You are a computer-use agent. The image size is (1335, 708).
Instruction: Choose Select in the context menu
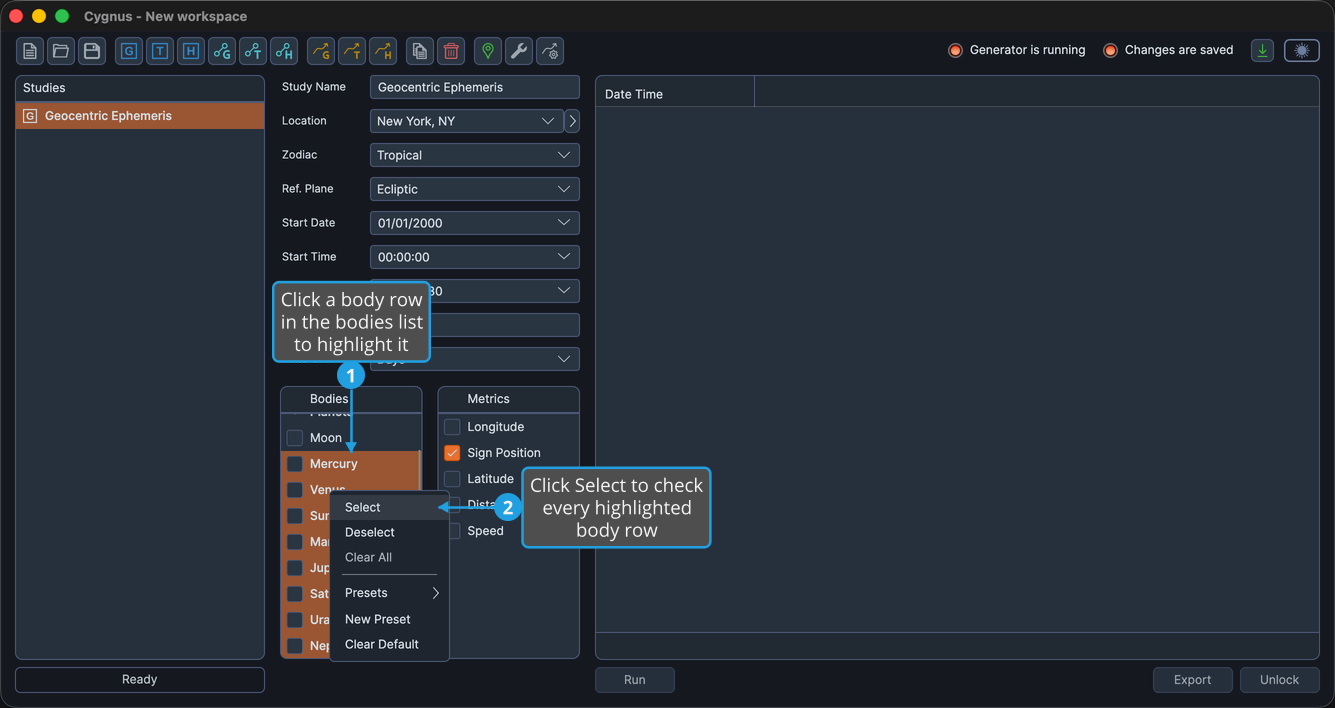390,507
